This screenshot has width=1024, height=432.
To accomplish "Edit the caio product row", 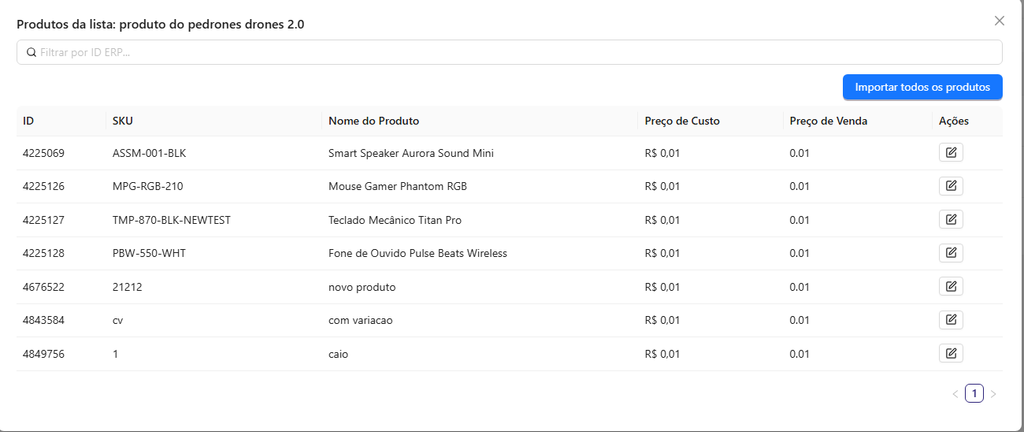I will [x=951, y=354].
